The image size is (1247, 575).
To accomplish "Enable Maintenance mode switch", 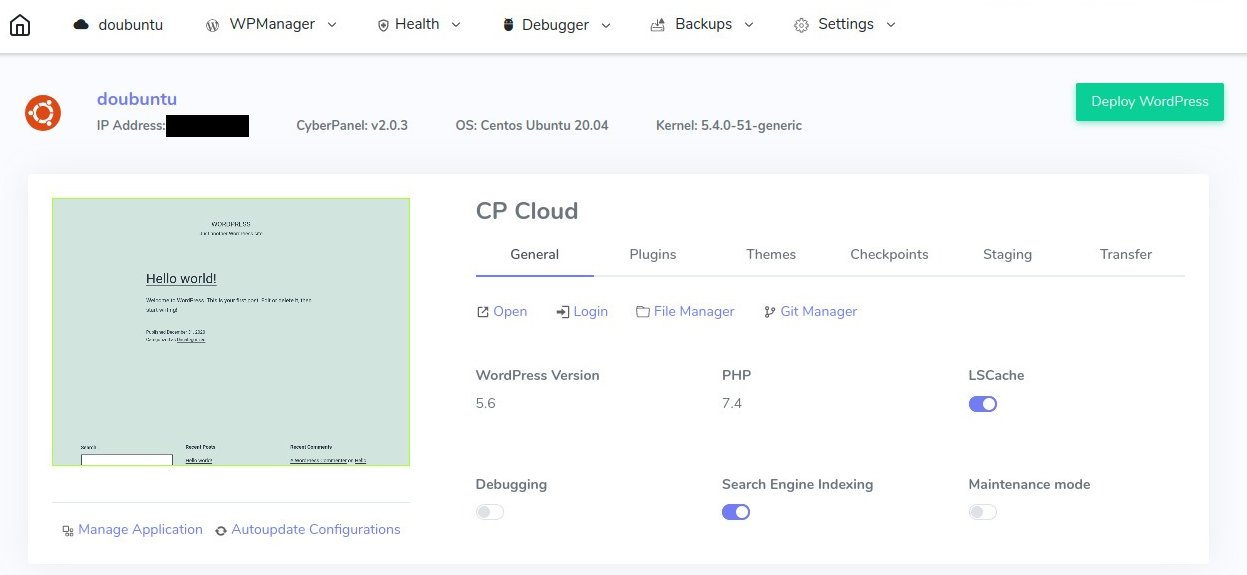I will coord(983,512).
